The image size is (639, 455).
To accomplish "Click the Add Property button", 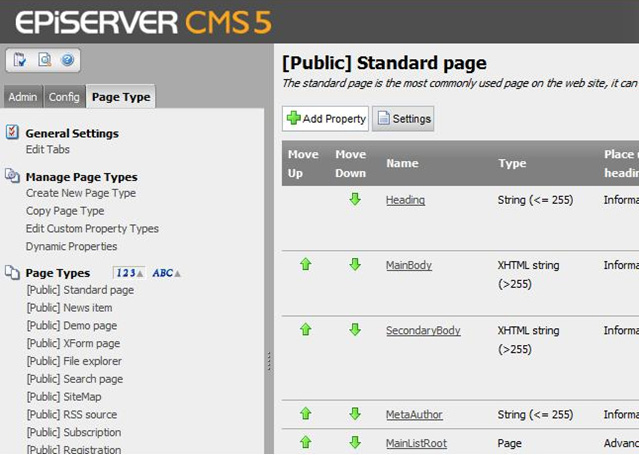I will click(x=325, y=119).
